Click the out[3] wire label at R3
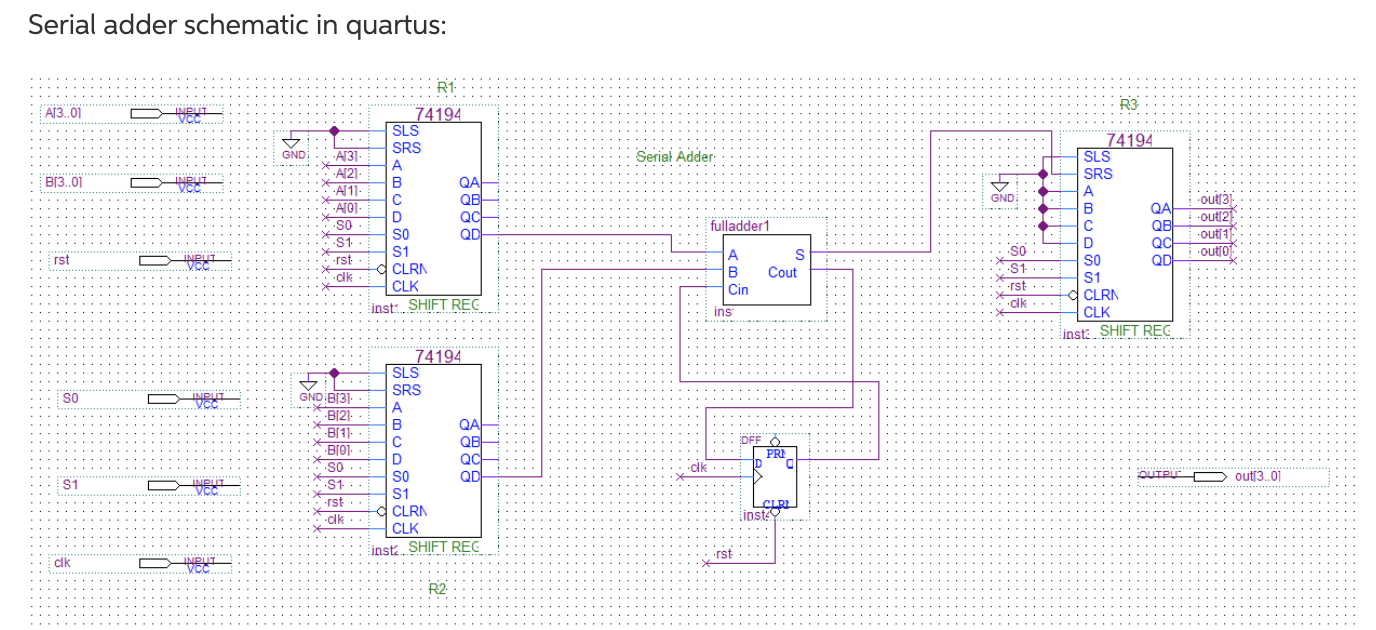Image resolution: width=1376 pixels, height=630 pixels. click(1215, 201)
